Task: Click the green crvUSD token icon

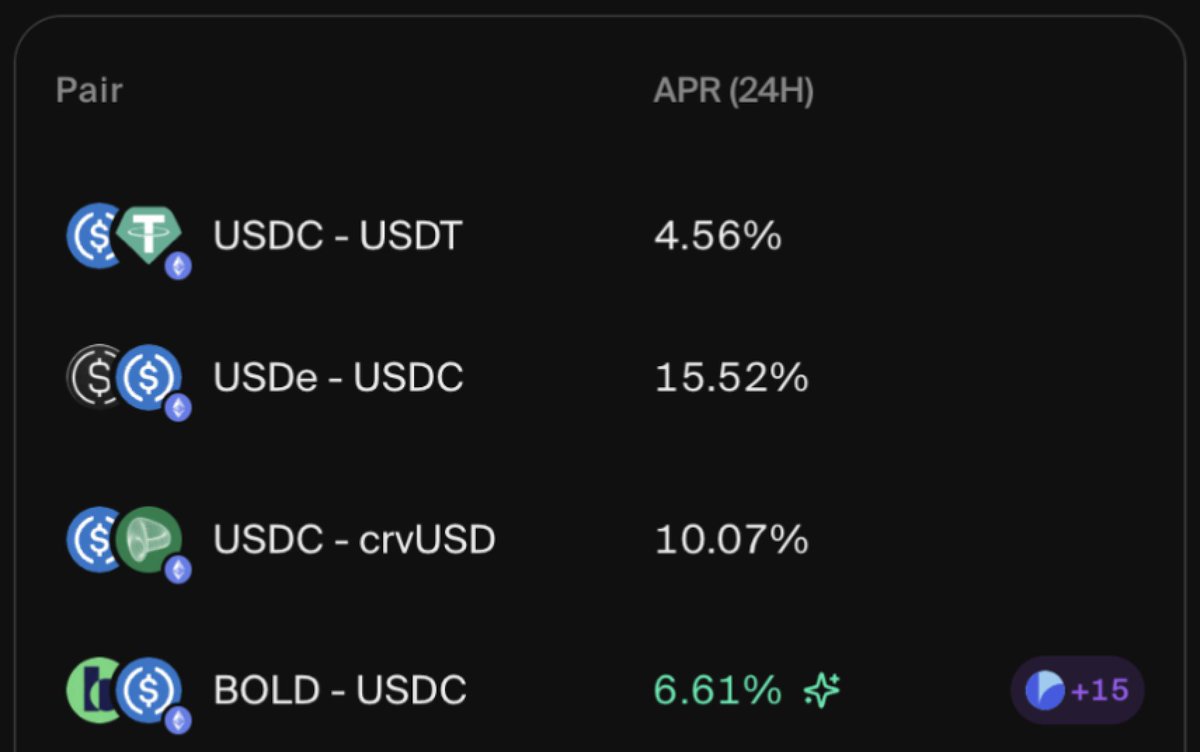Action: [x=148, y=539]
